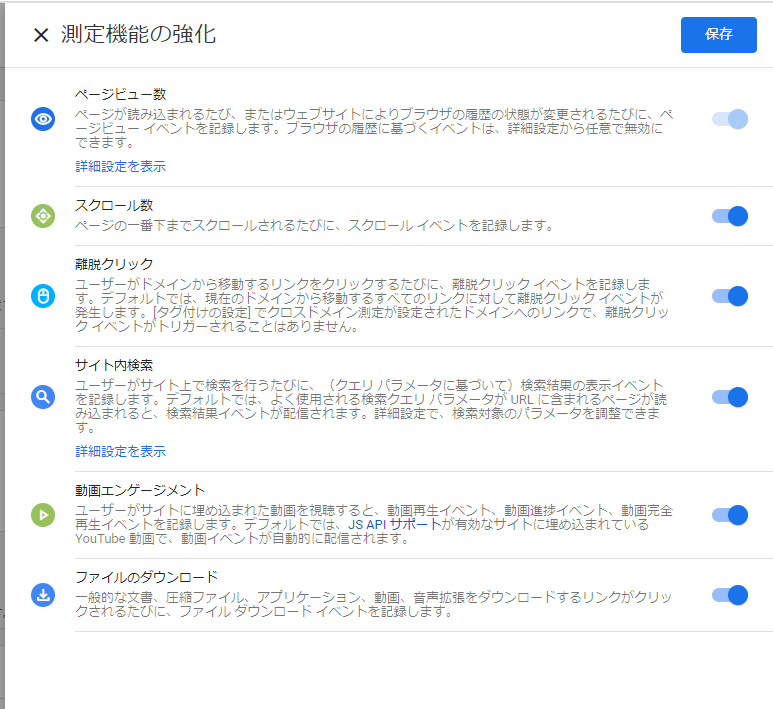Screen dimensions: 773x709
Task: Disable the スクロール数 toggle
Action: point(730,216)
